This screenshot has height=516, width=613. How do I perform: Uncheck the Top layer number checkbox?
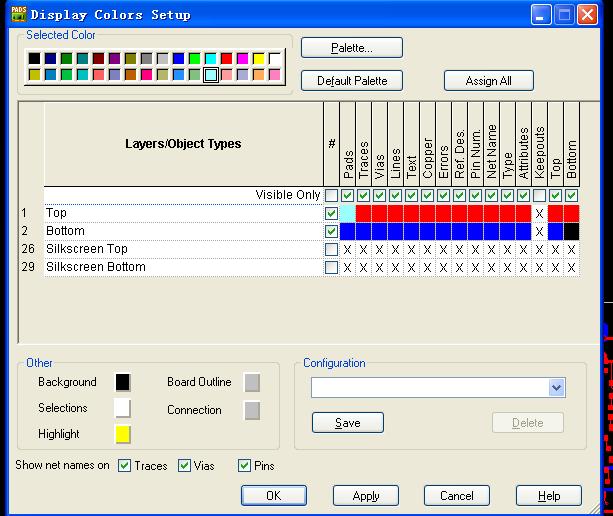[x=331, y=213]
